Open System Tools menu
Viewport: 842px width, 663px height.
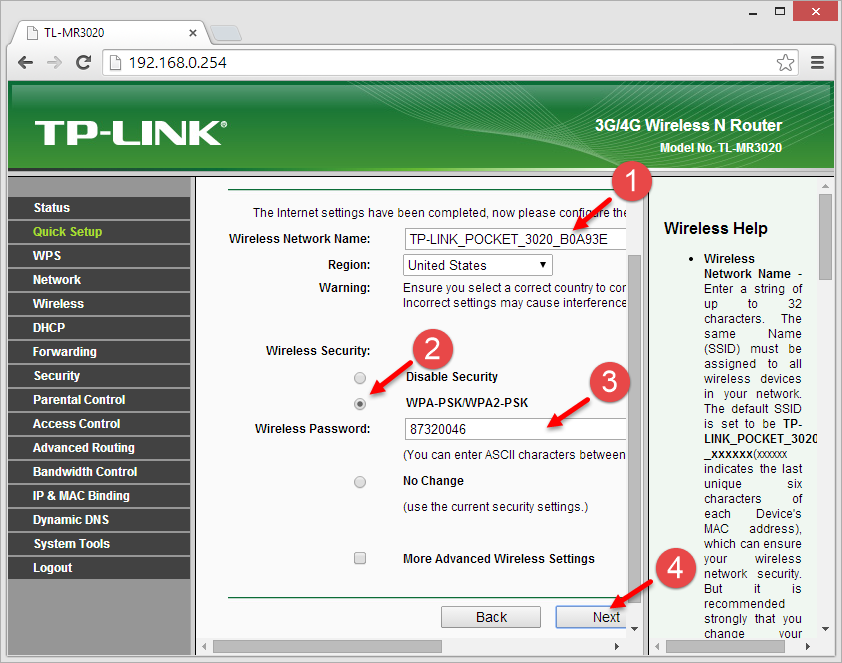coord(99,544)
